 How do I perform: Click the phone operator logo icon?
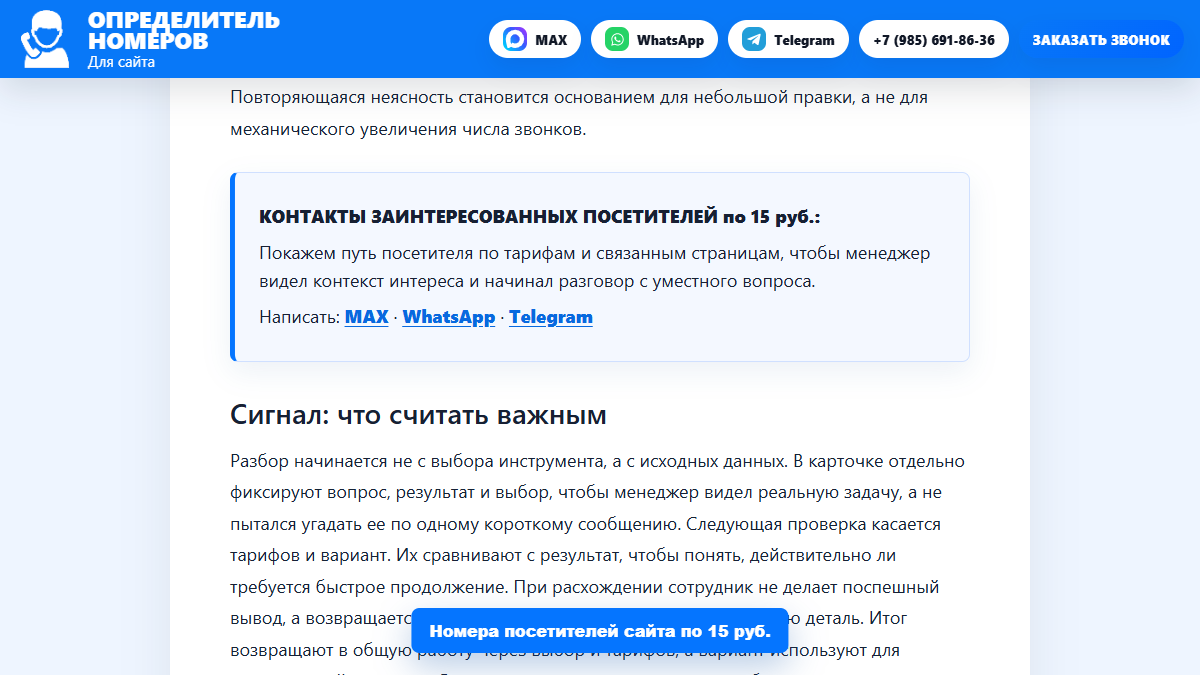[46, 39]
